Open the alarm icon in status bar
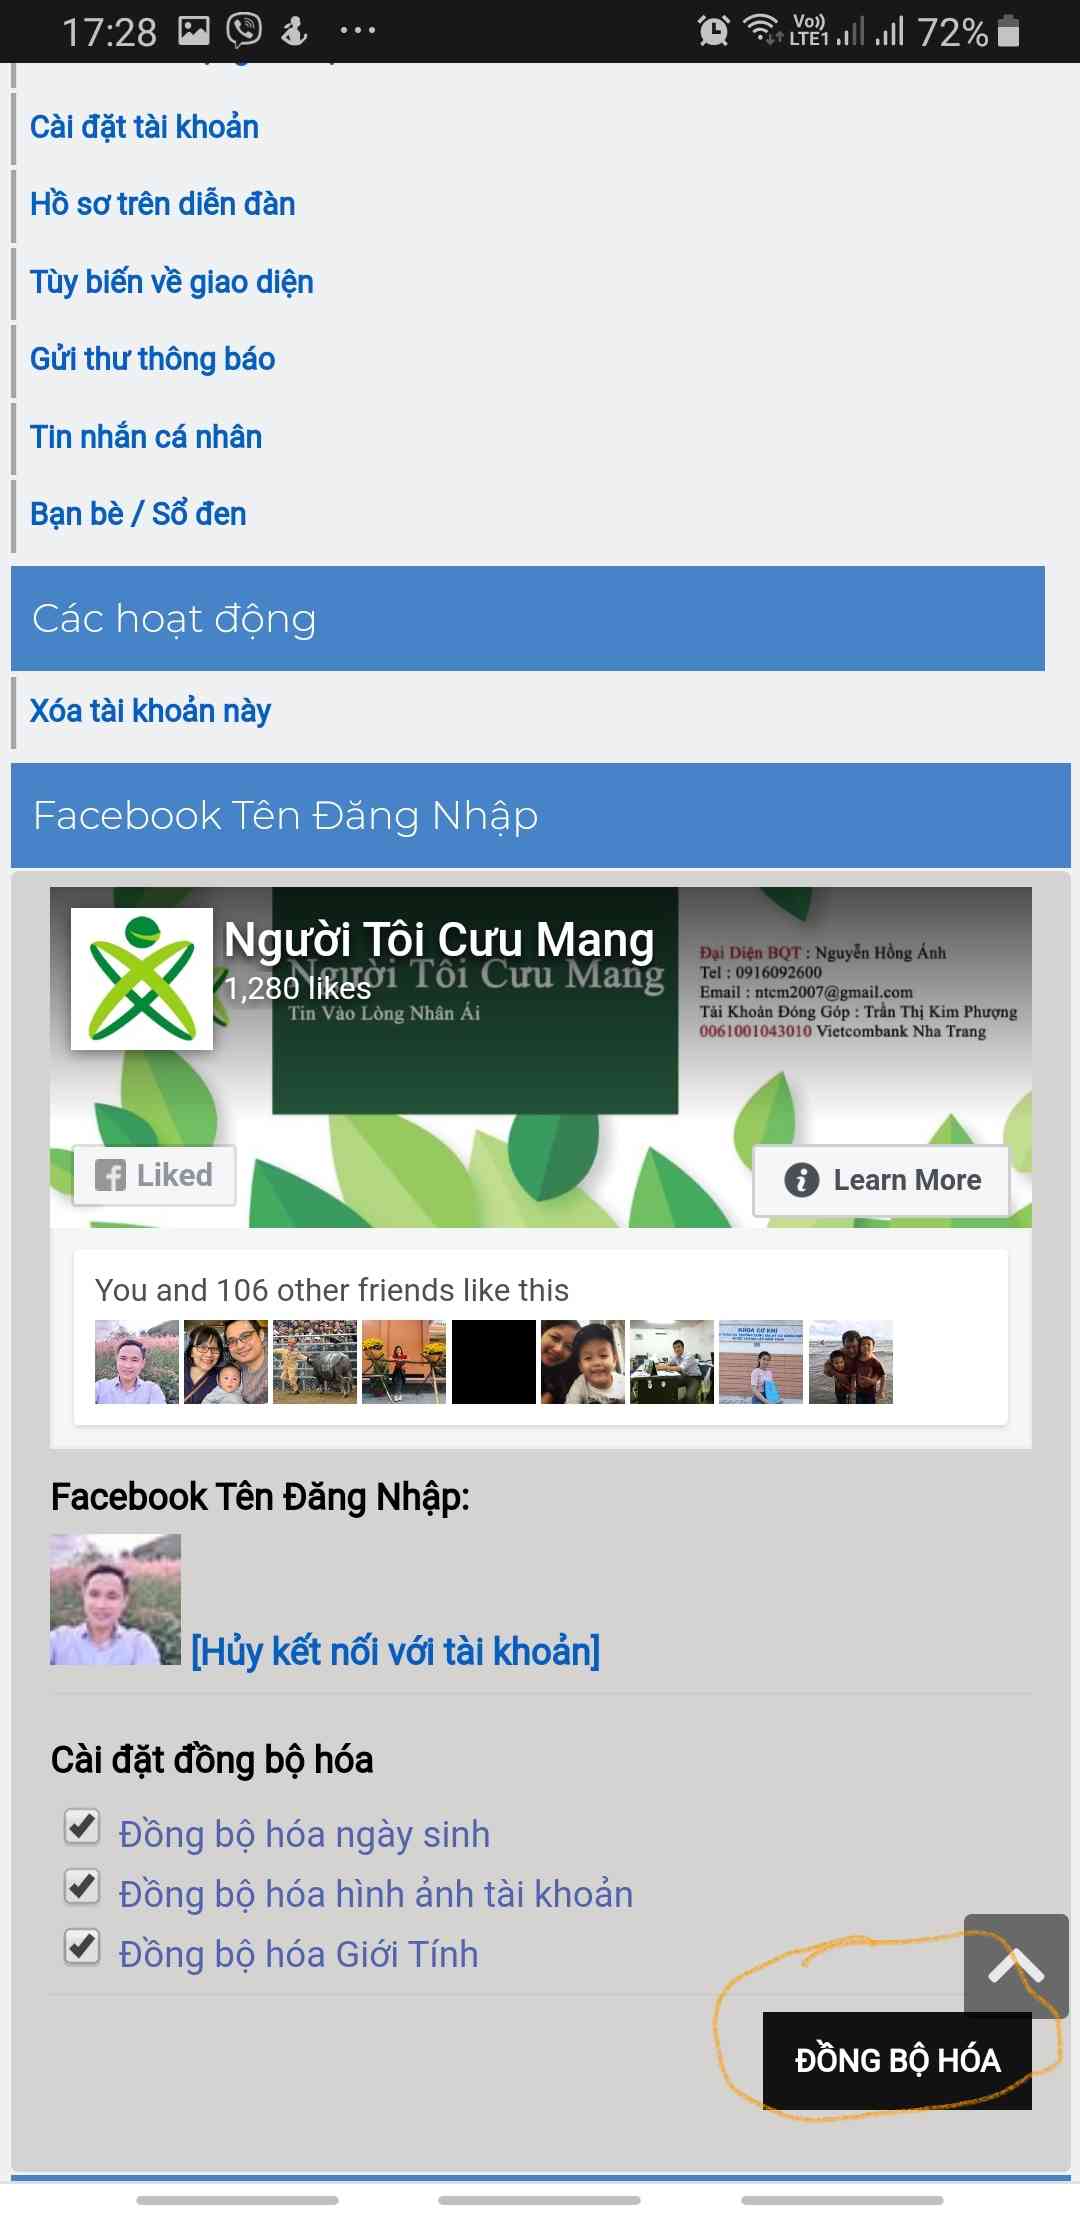The width and height of the screenshot is (1080, 2220). (x=713, y=32)
